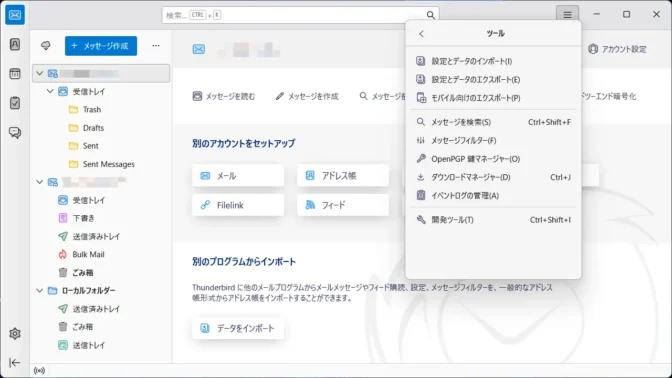
Task: Select the Trash folder
Action: pos(101,110)
